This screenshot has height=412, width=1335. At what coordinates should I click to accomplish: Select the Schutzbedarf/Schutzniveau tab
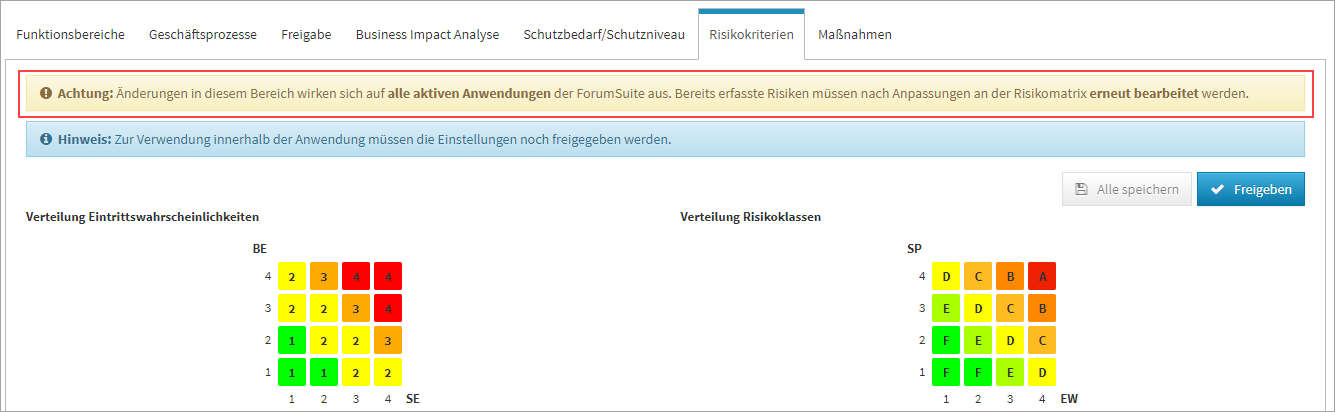604,34
